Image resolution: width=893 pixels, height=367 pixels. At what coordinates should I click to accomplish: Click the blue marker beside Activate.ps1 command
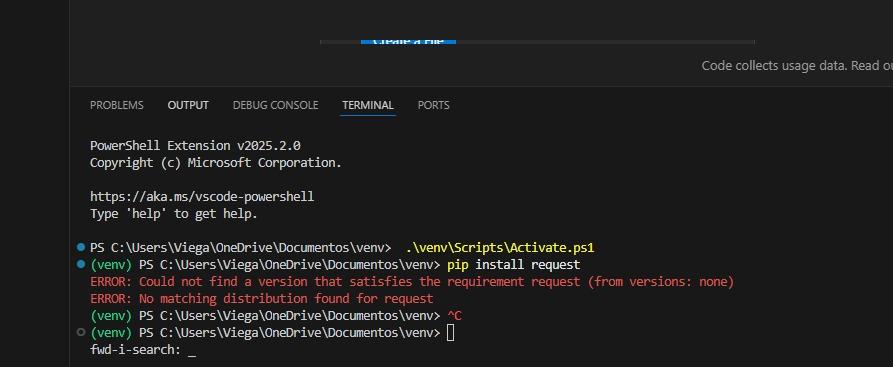point(81,247)
